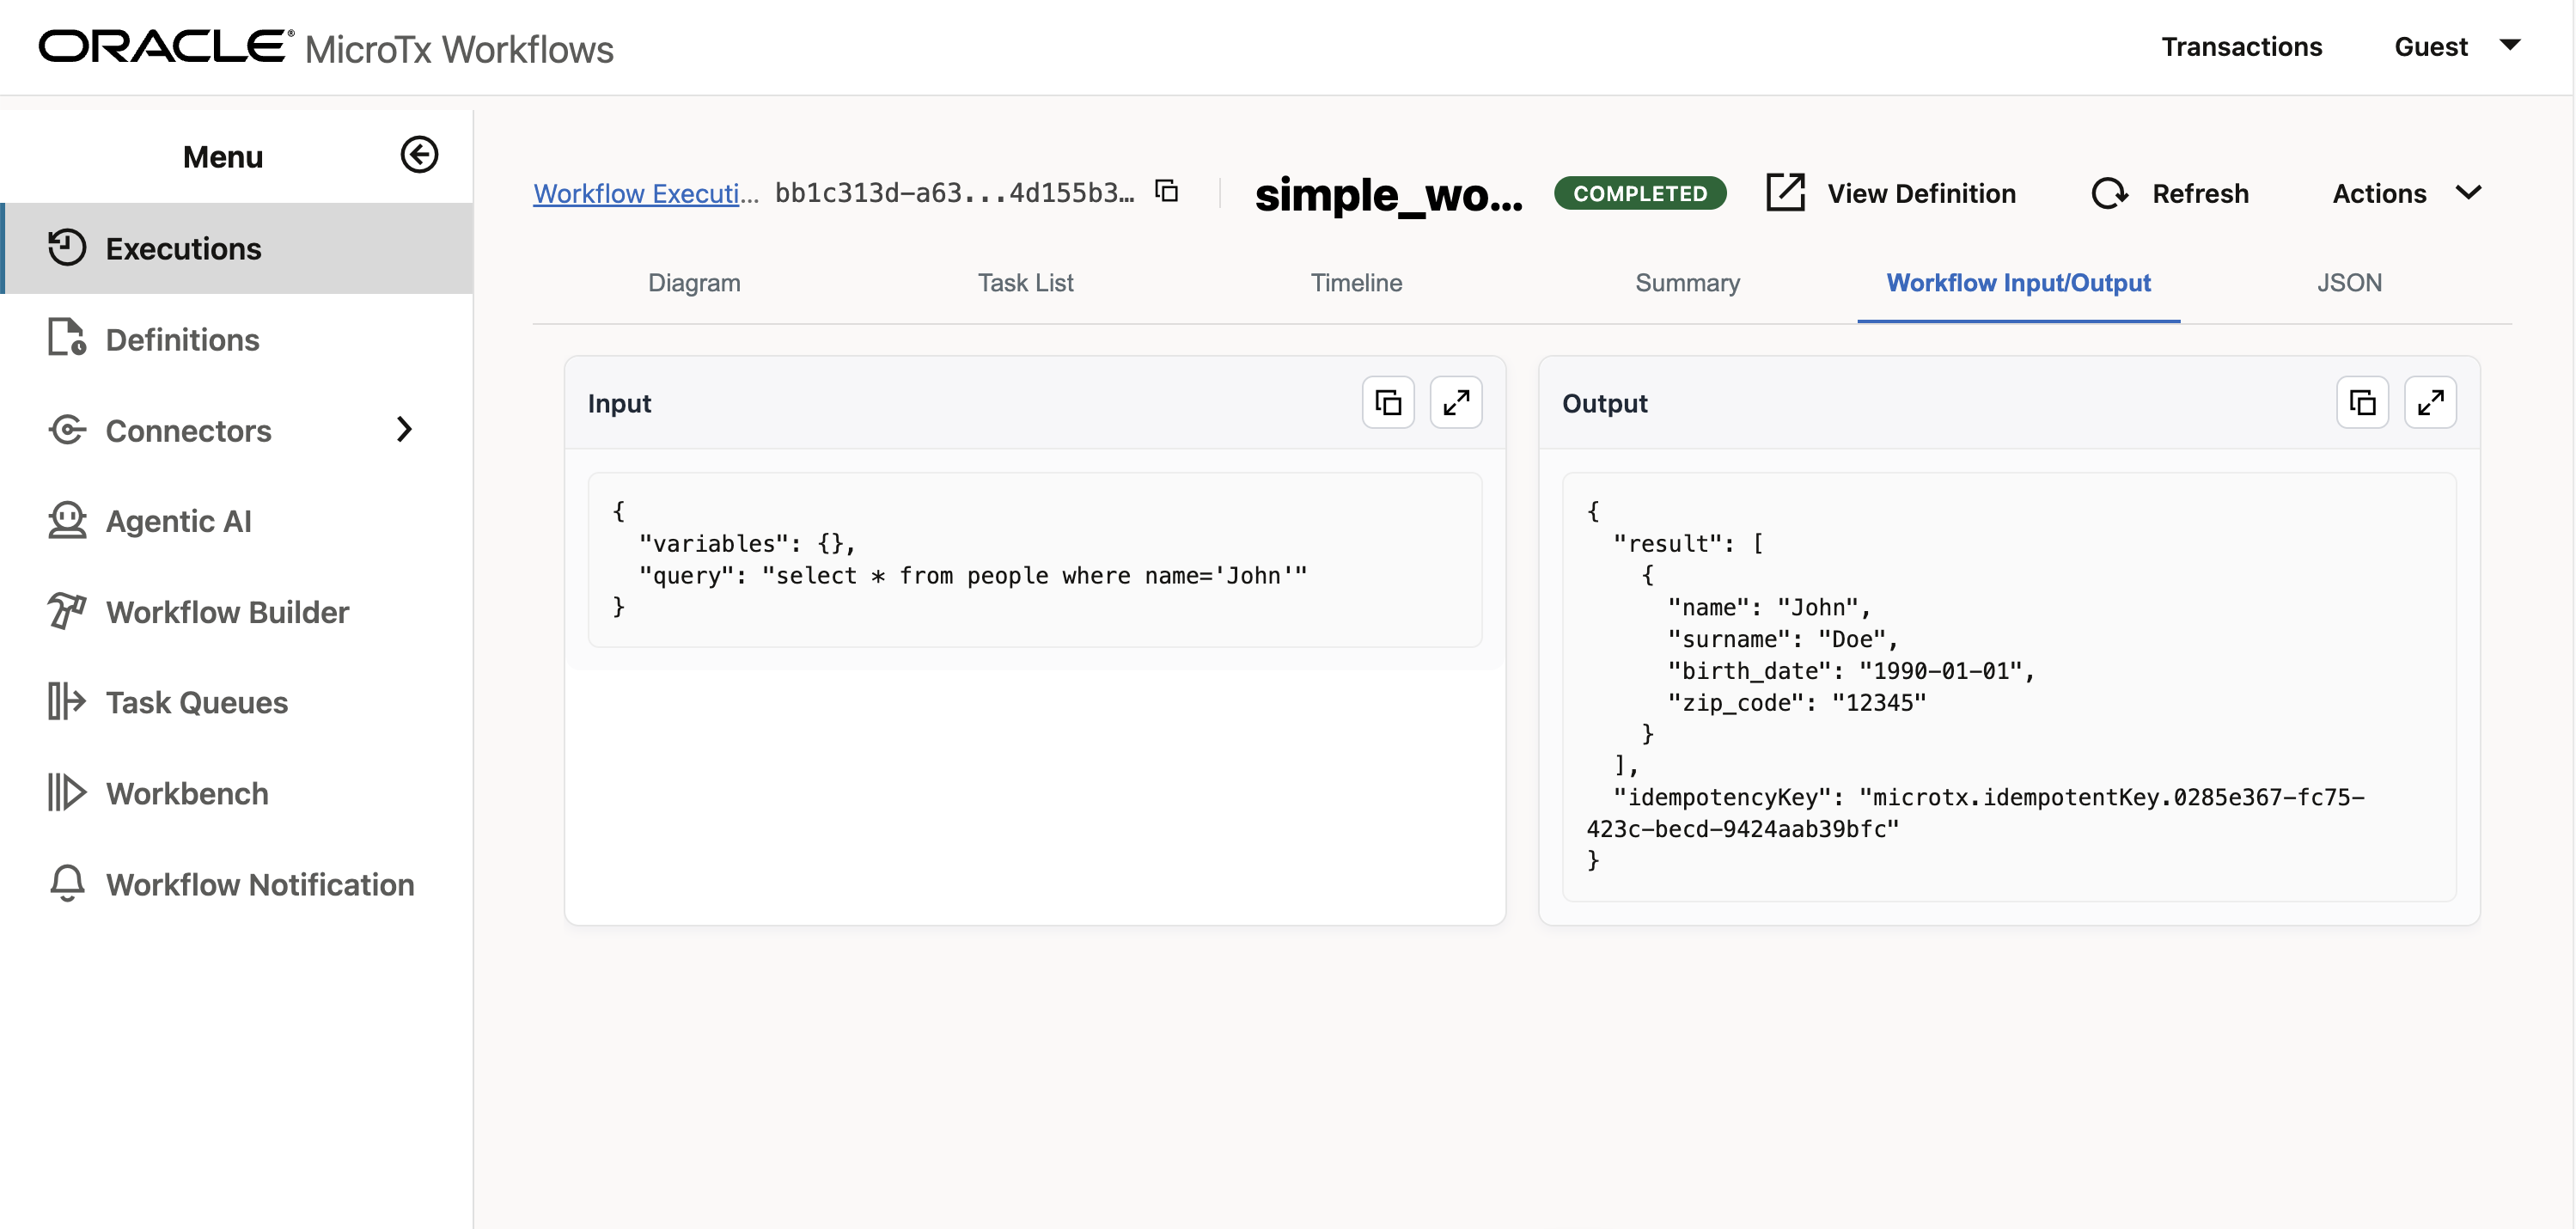Copy the workflow execution ID
This screenshot has height=1229, width=2576.
click(1167, 191)
